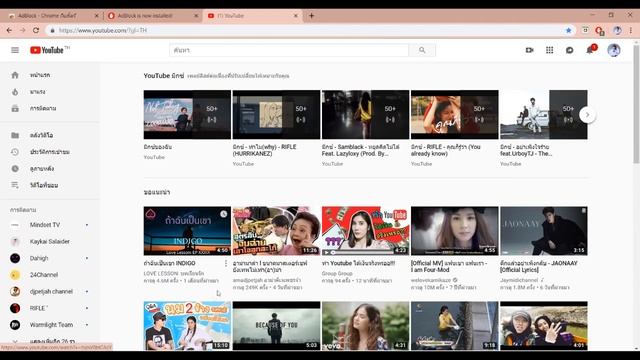Image resolution: width=640 pixels, height=360 pixels.
Task: Open the new tab plus button
Action: 311,16
